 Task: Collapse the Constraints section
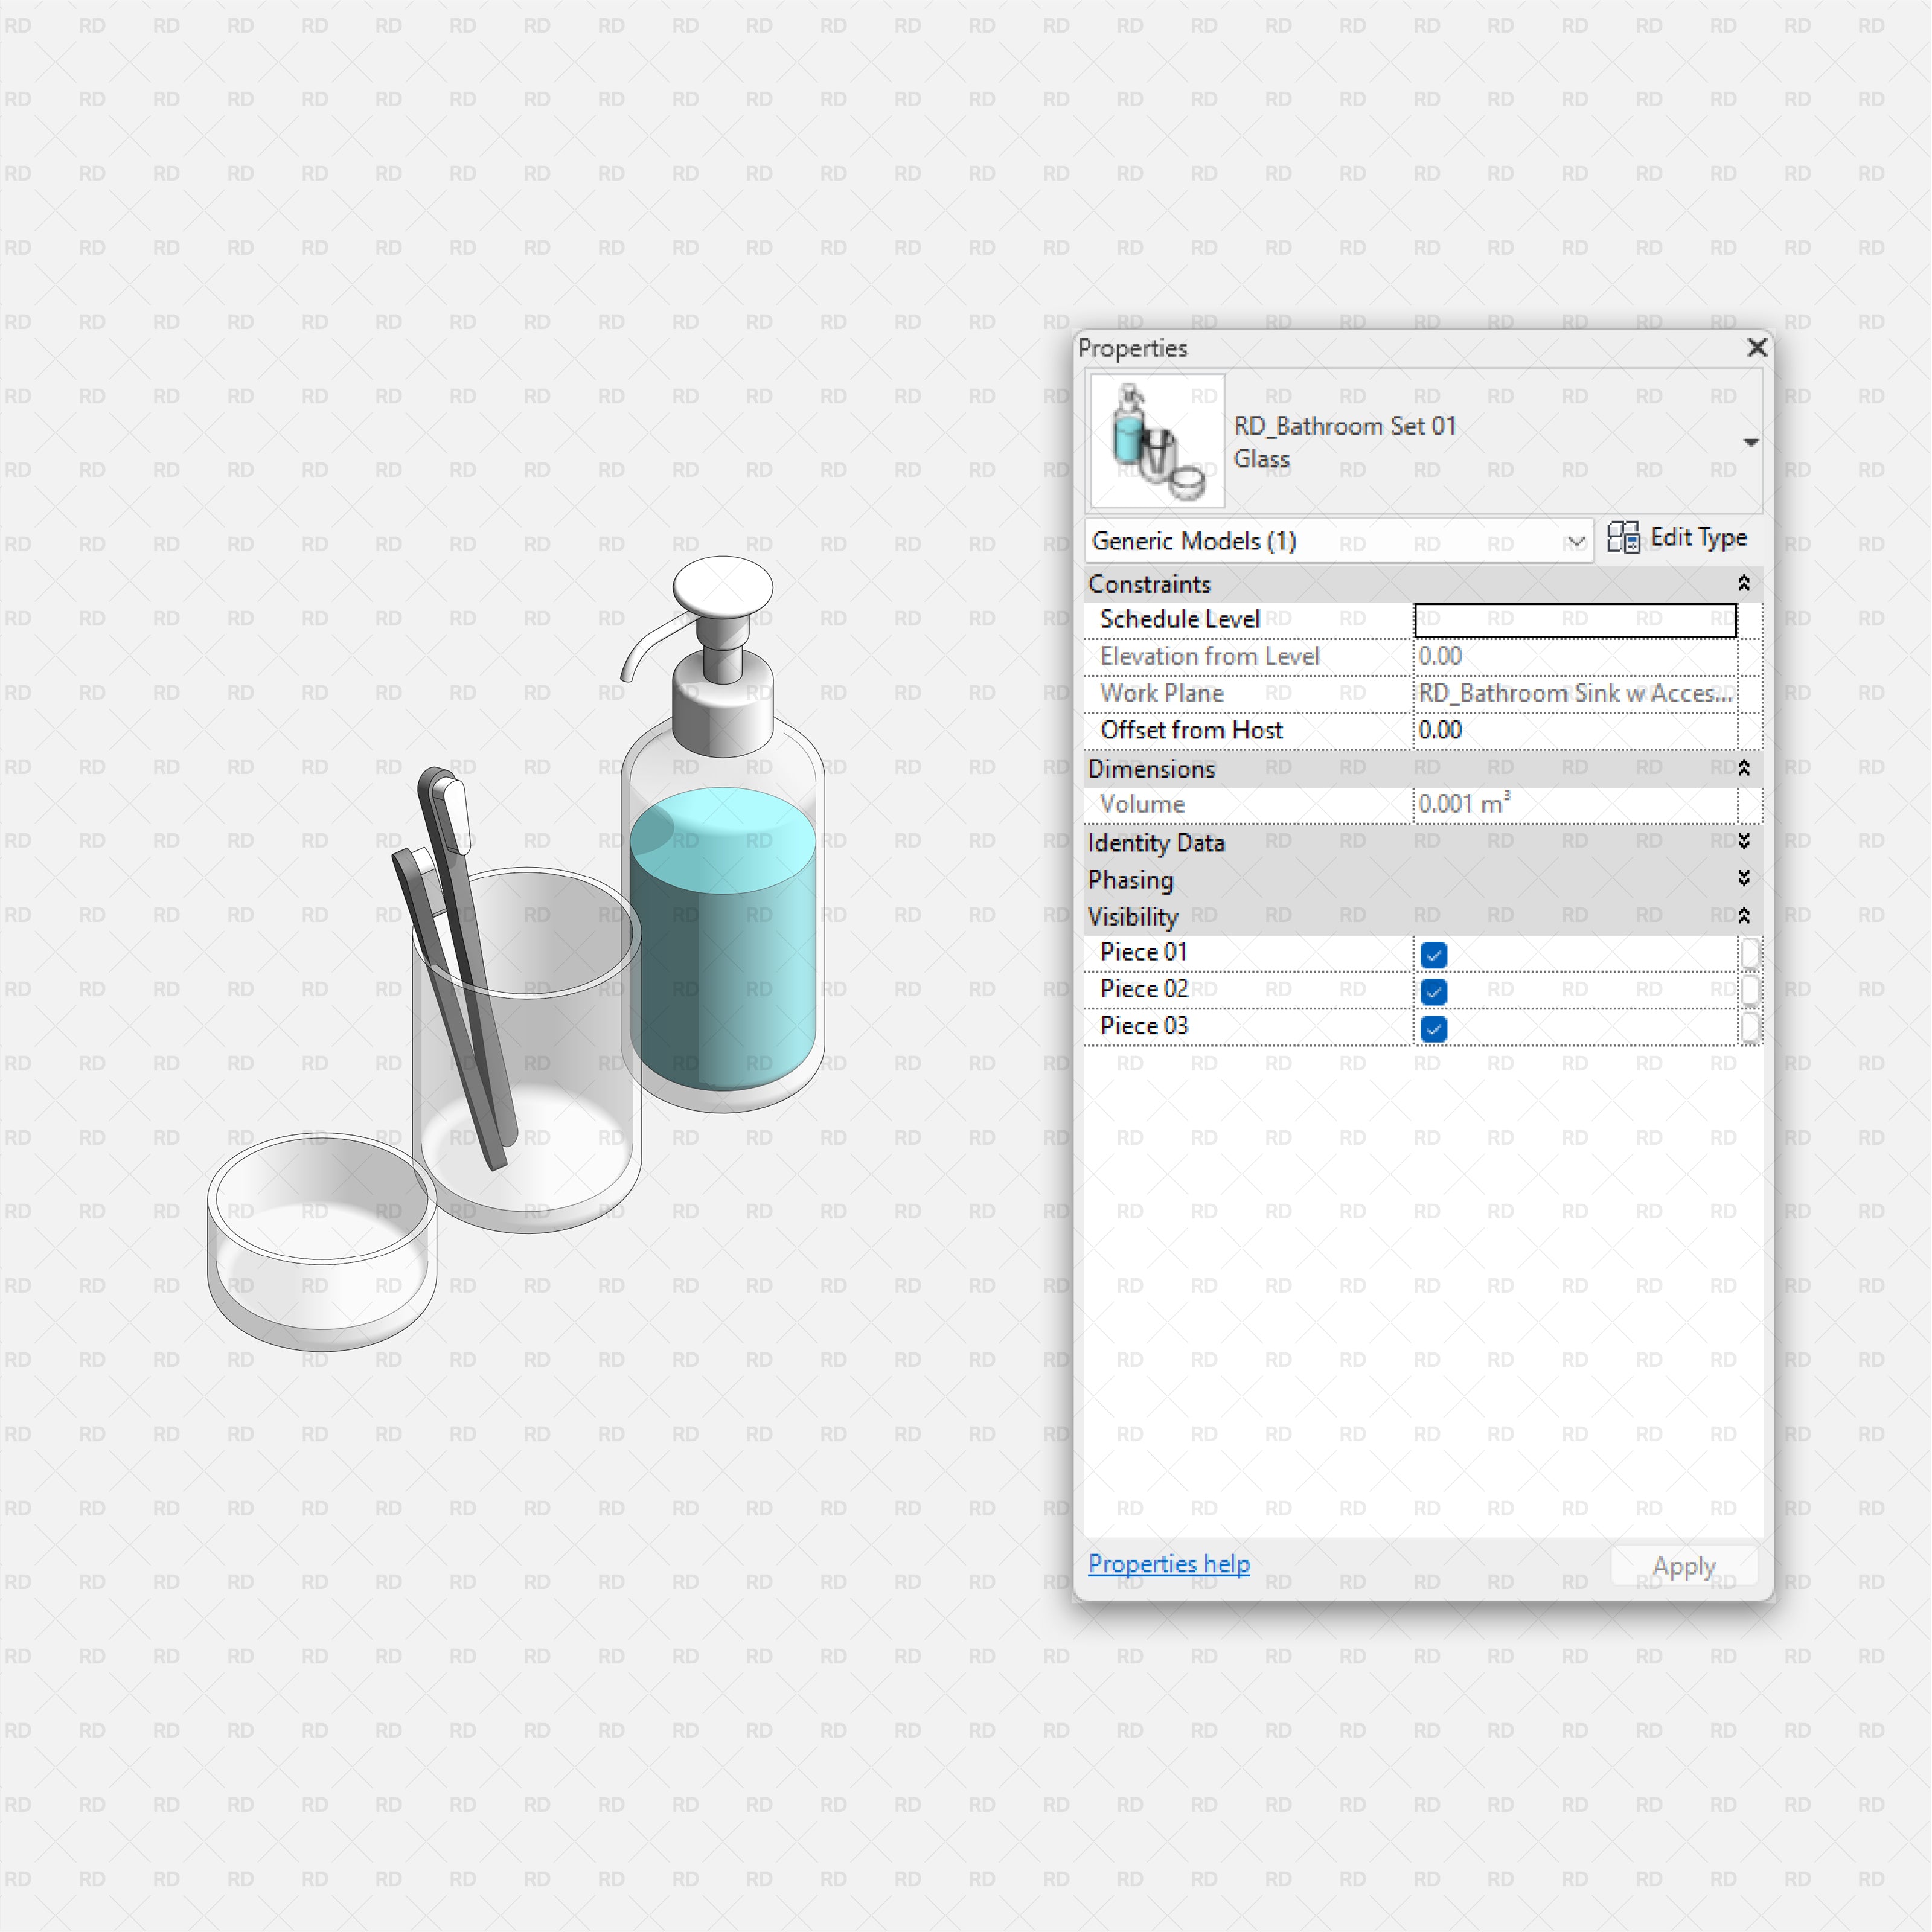(1743, 583)
